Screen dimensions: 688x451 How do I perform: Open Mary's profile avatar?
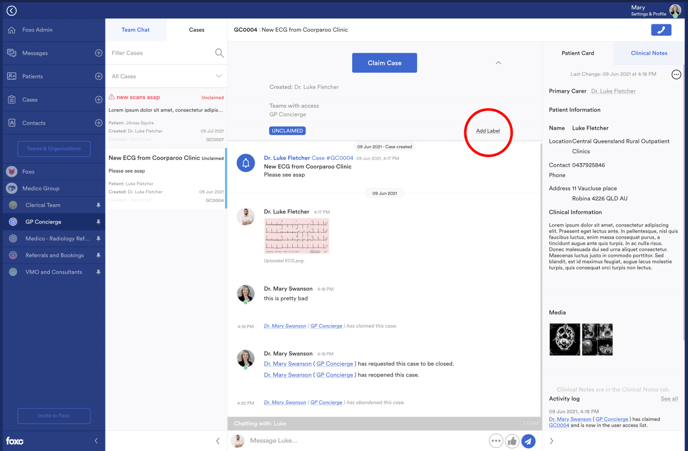675,11
